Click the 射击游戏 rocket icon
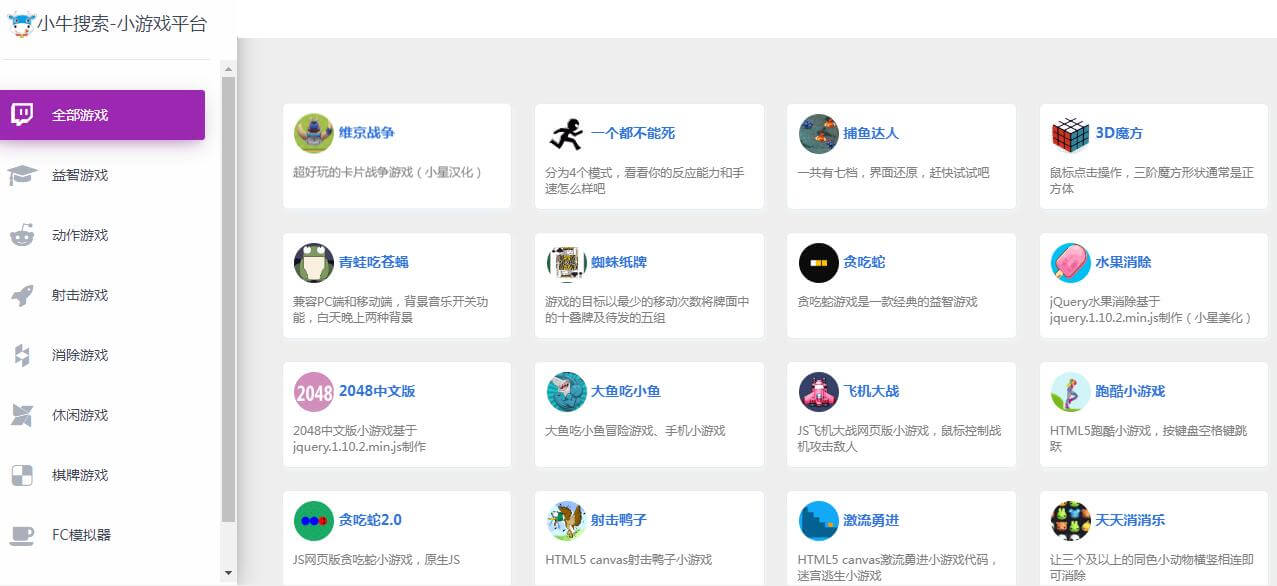The image size is (1277, 586). click(x=23, y=295)
